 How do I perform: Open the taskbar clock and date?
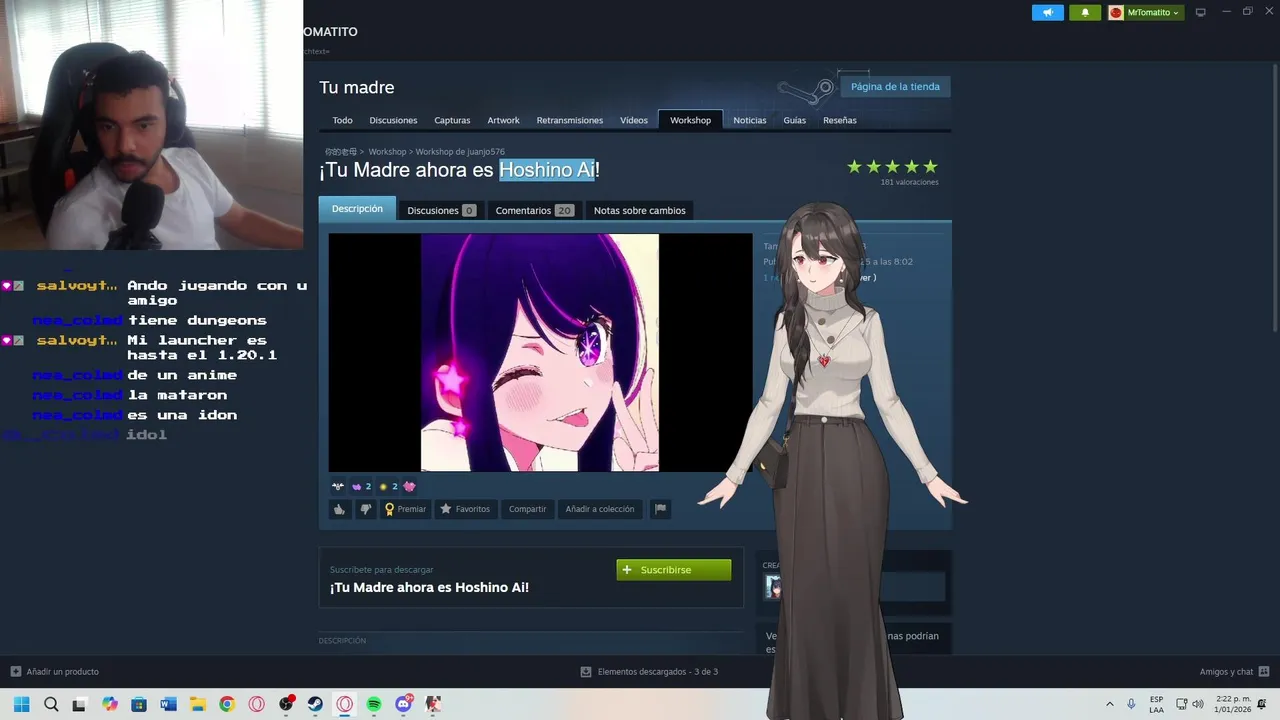tap(1232, 704)
